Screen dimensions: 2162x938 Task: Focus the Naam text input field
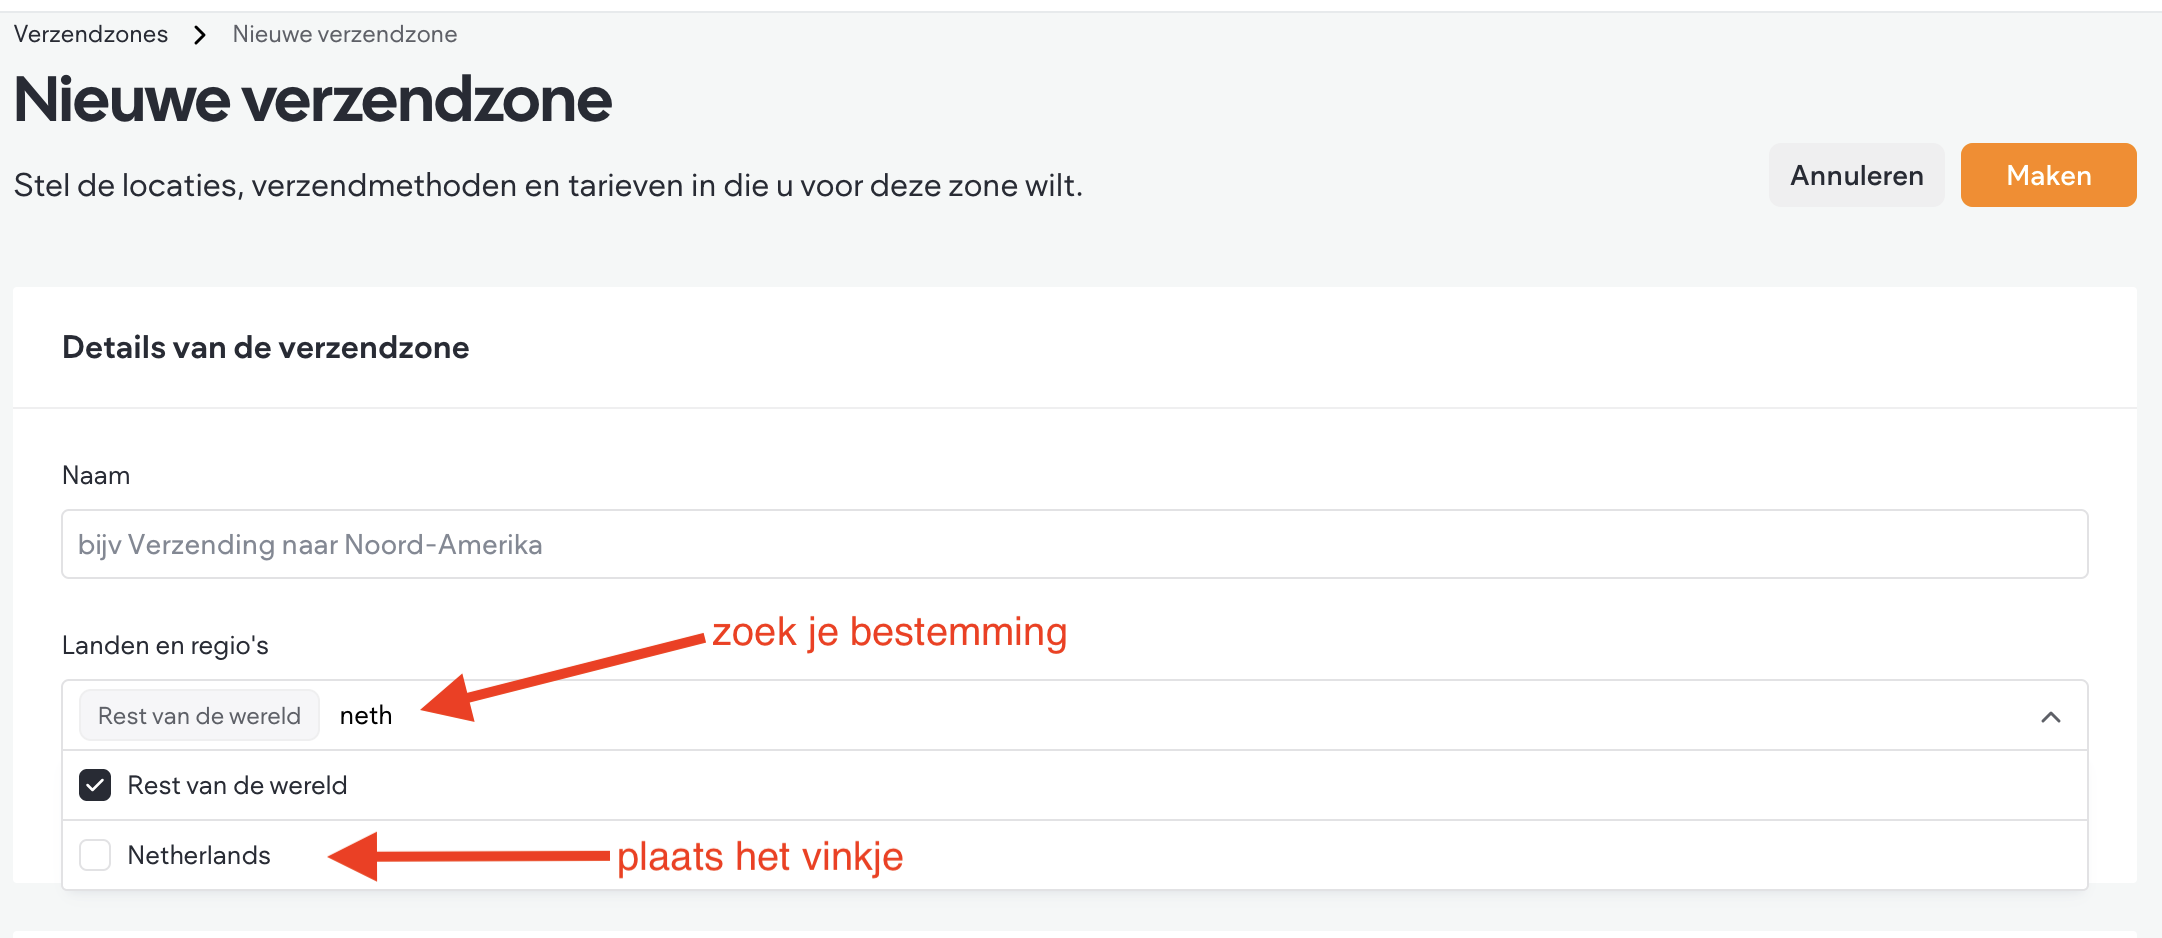(x=1074, y=544)
